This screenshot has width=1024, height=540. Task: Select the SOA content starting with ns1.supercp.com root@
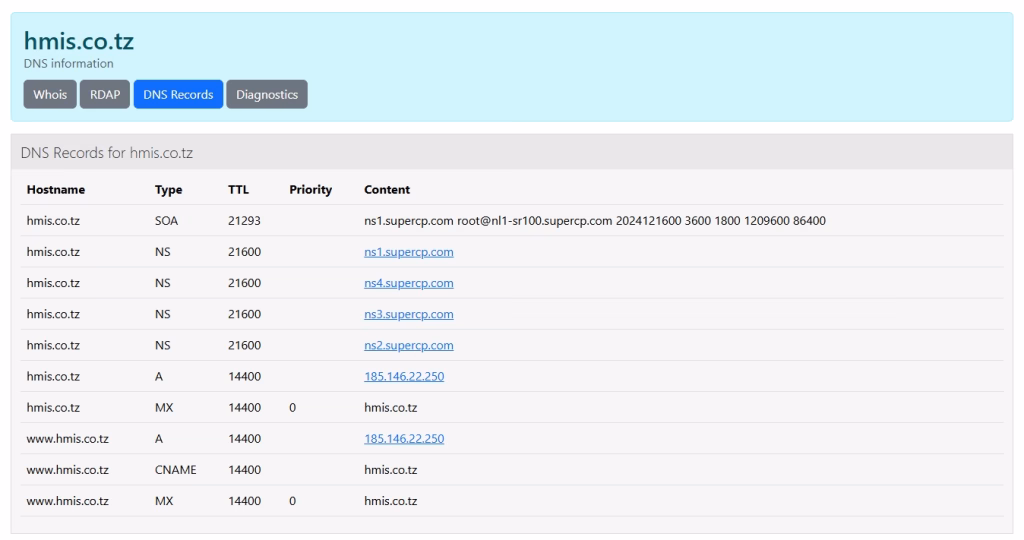[595, 221]
